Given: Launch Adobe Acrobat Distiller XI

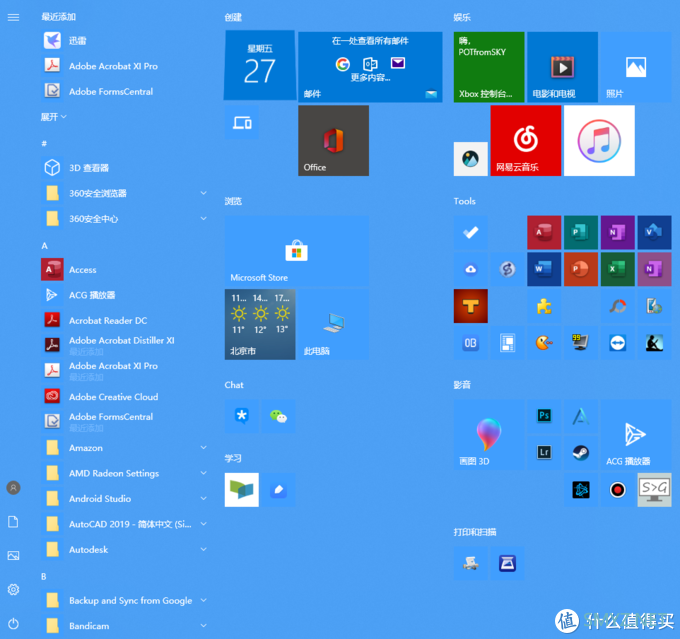Looking at the screenshot, I should (125, 345).
